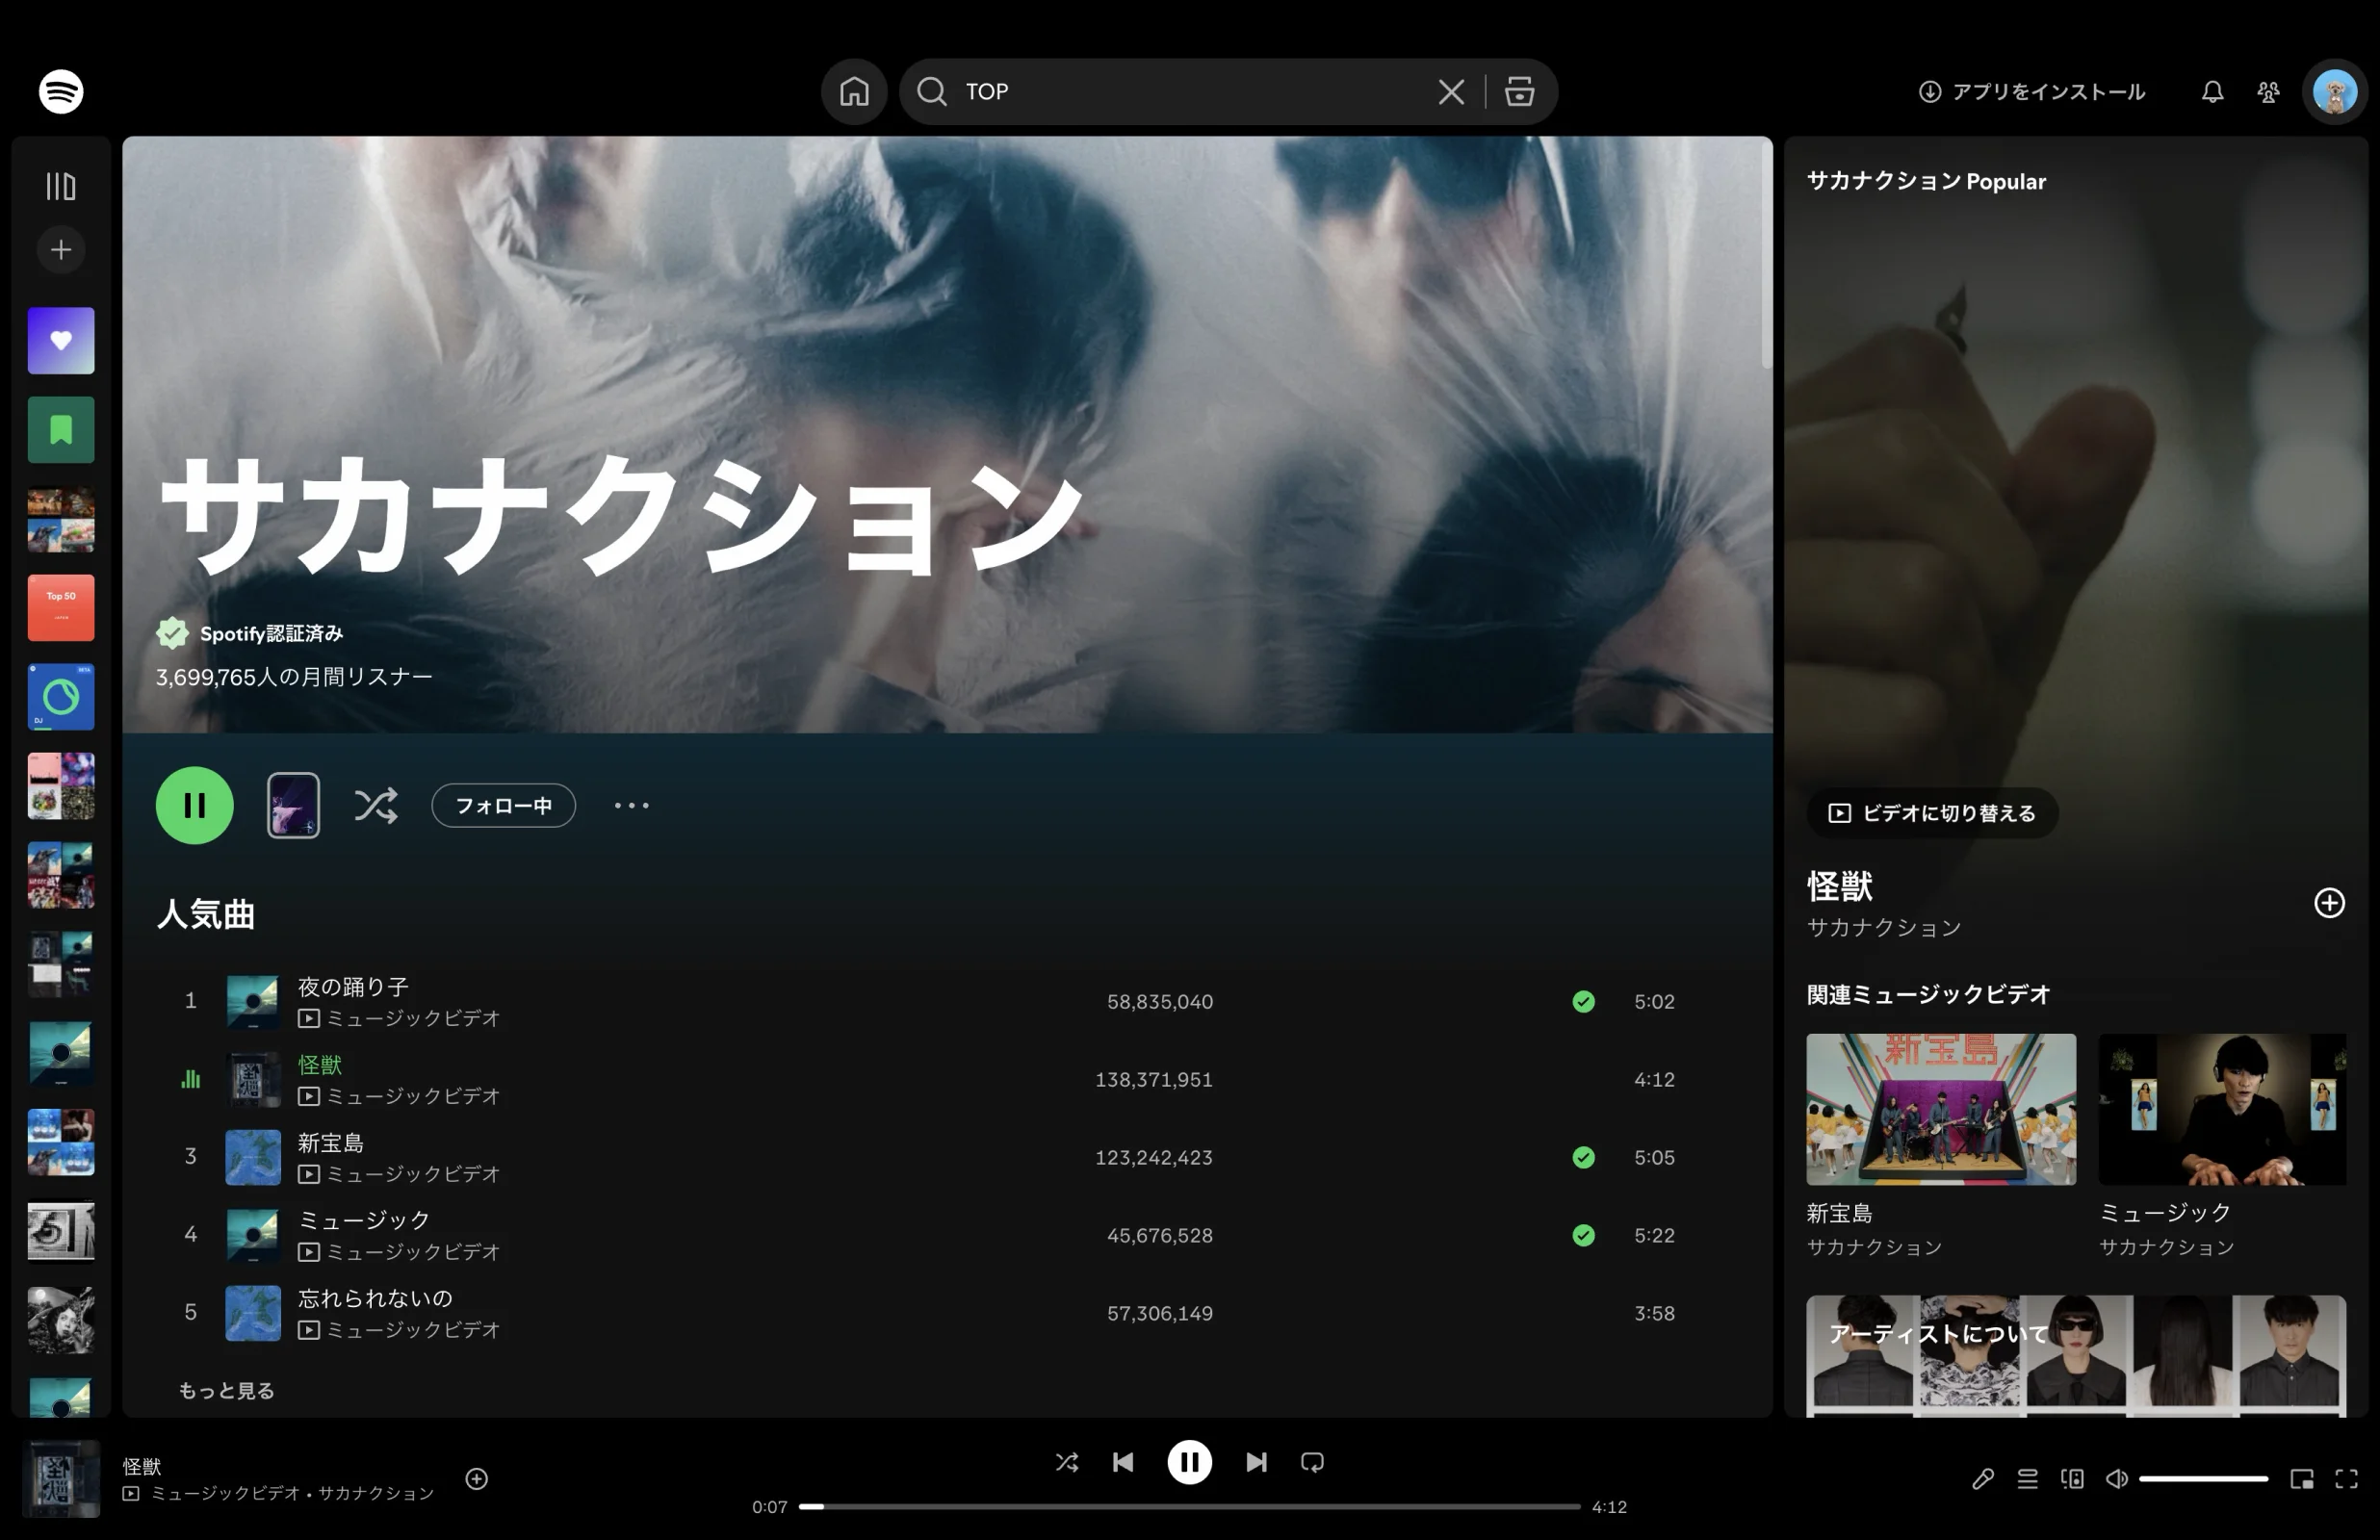Click ビデオに切り替える button
The width and height of the screenshot is (2380, 1540).
point(1932,813)
